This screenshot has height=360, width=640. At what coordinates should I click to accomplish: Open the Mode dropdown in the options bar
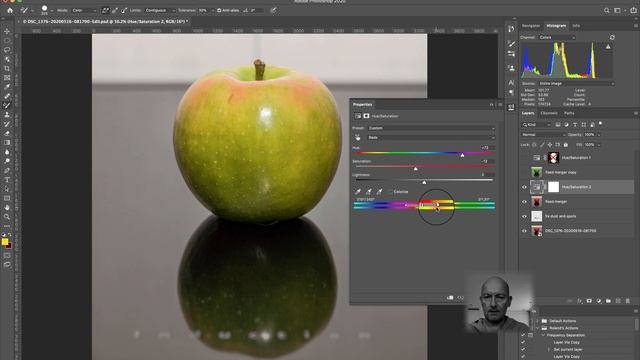(84, 10)
